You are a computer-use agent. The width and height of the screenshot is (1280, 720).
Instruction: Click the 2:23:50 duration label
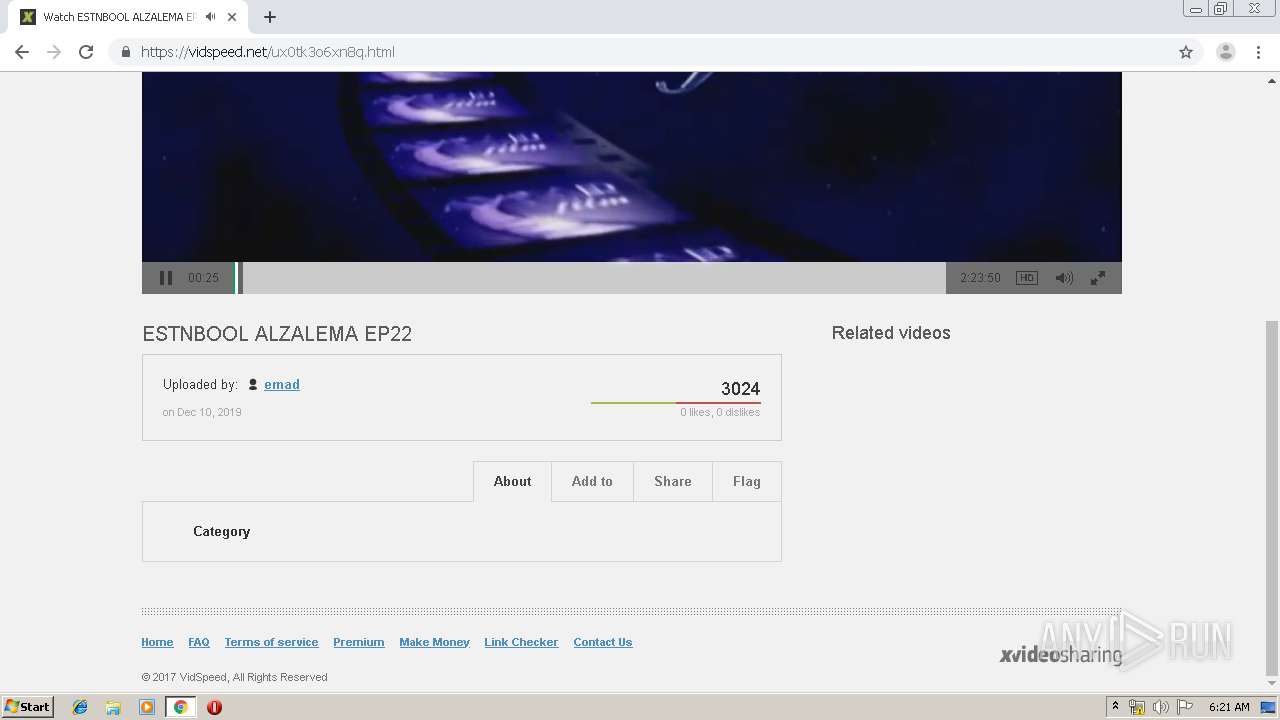click(980, 278)
